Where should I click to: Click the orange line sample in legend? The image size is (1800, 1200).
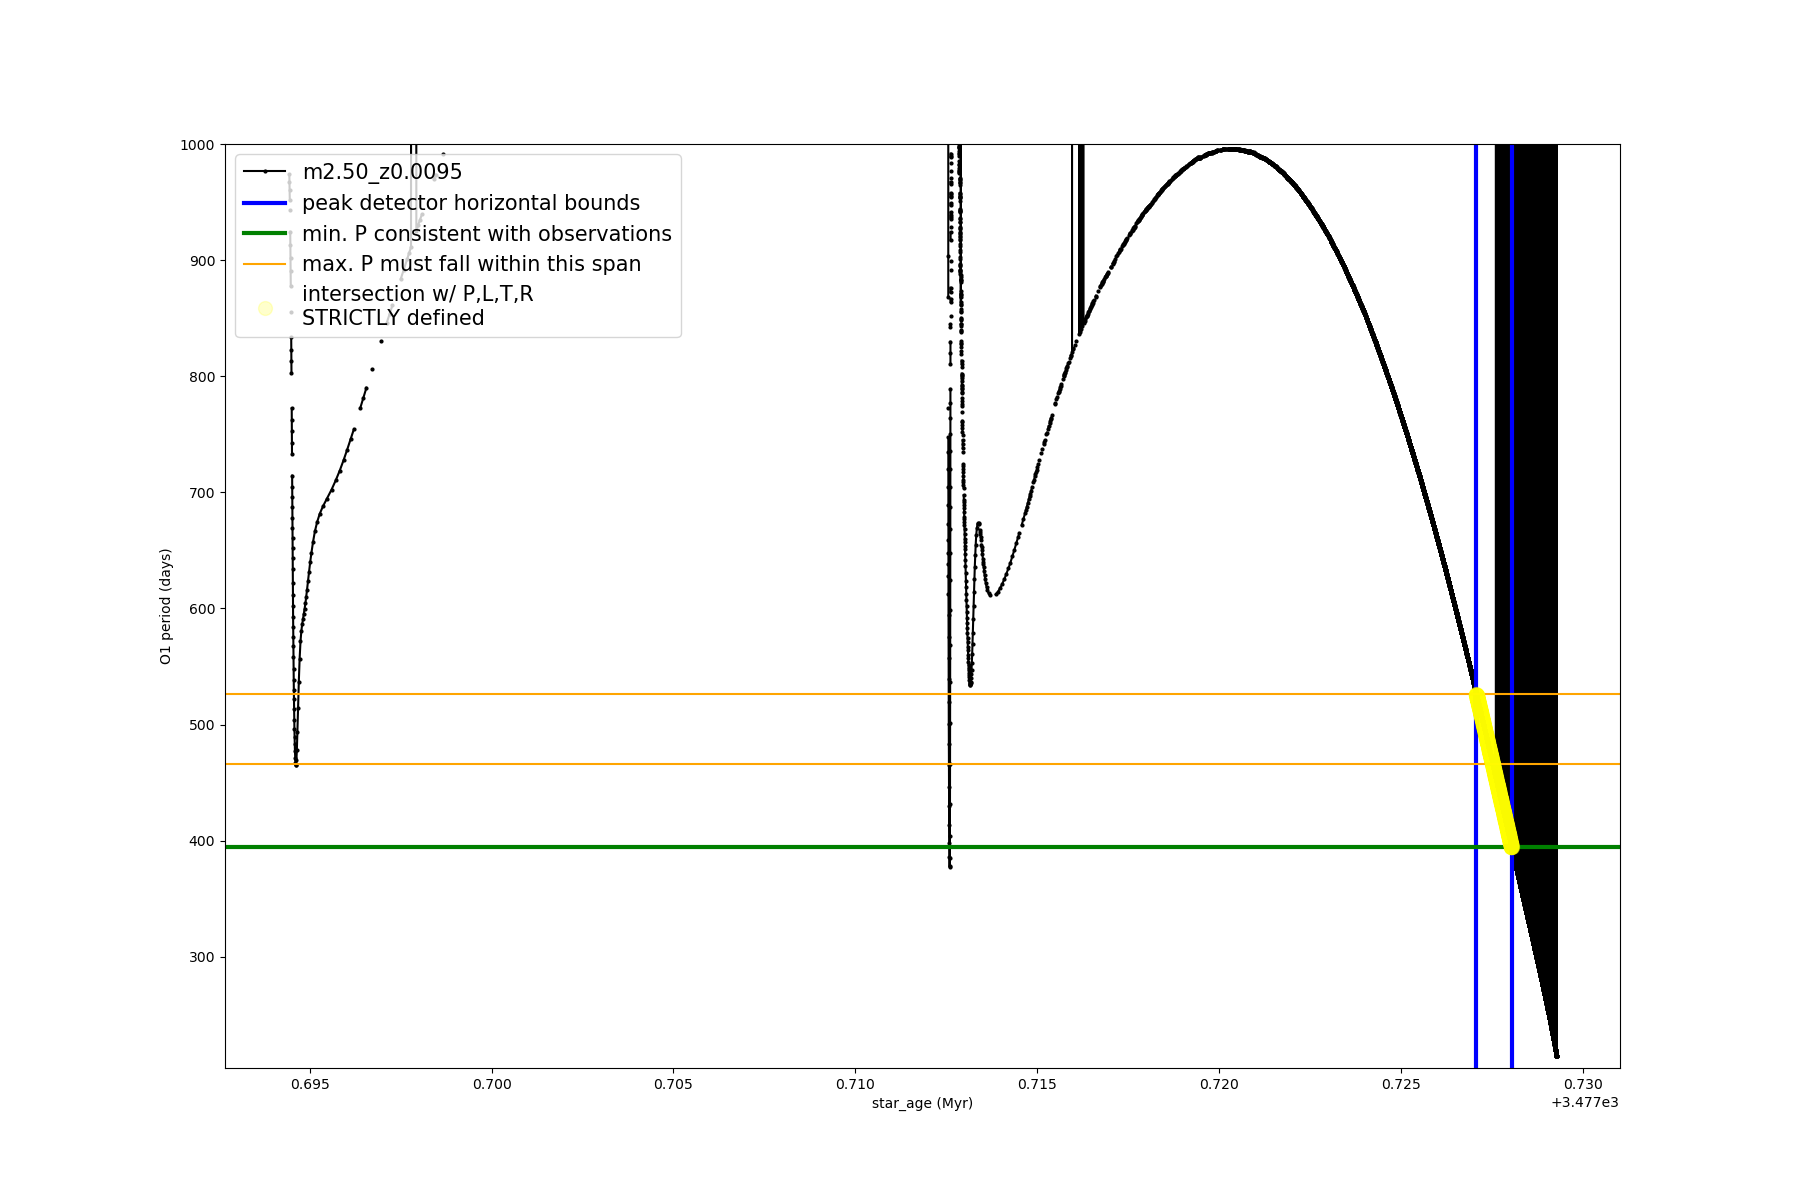[x=265, y=264]
